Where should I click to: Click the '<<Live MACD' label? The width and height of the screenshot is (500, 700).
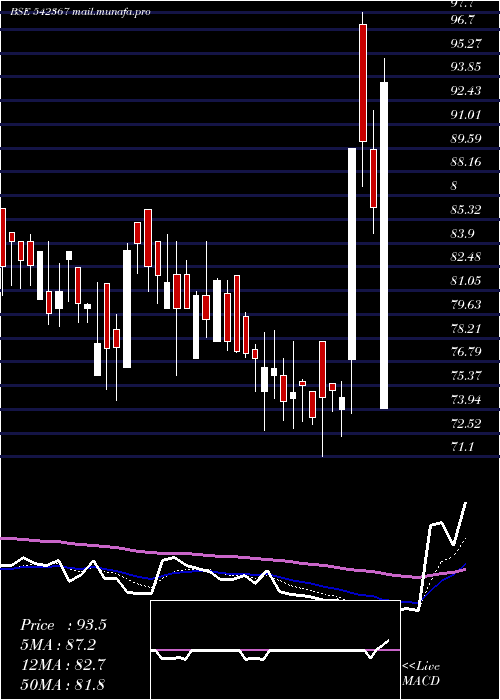click(x=421, y=674)
